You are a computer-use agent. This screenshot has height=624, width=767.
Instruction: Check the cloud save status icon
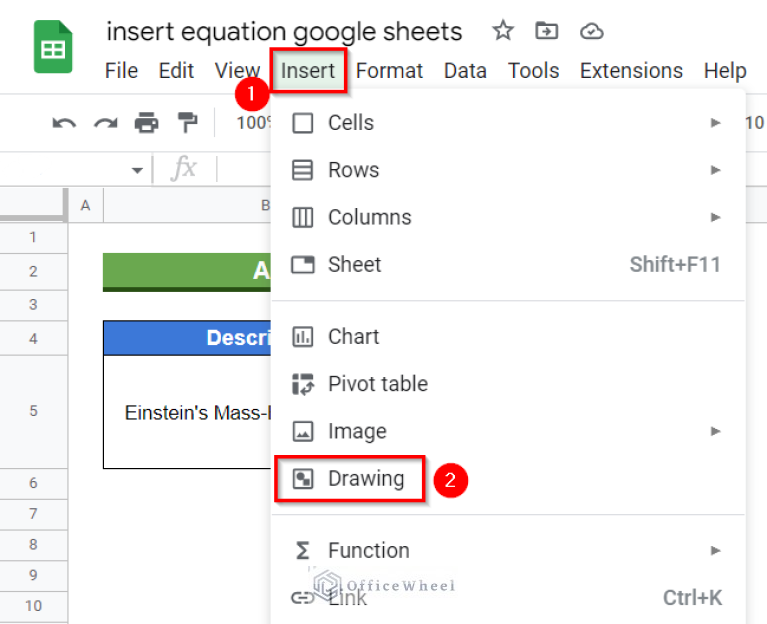click(x=592, y=31)
